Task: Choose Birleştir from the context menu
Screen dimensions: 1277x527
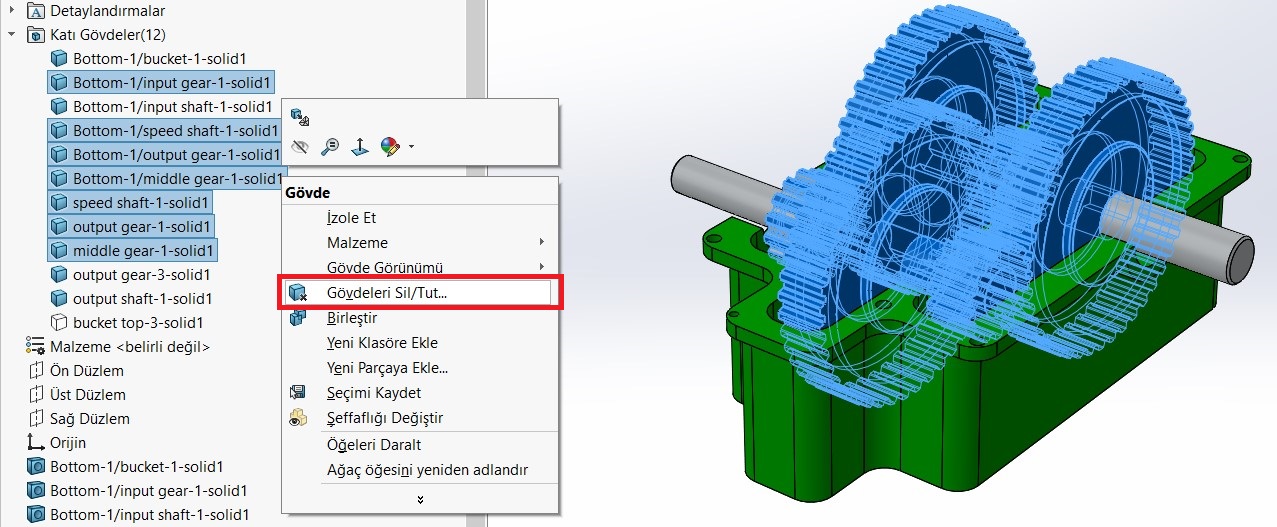Action: 352,318
